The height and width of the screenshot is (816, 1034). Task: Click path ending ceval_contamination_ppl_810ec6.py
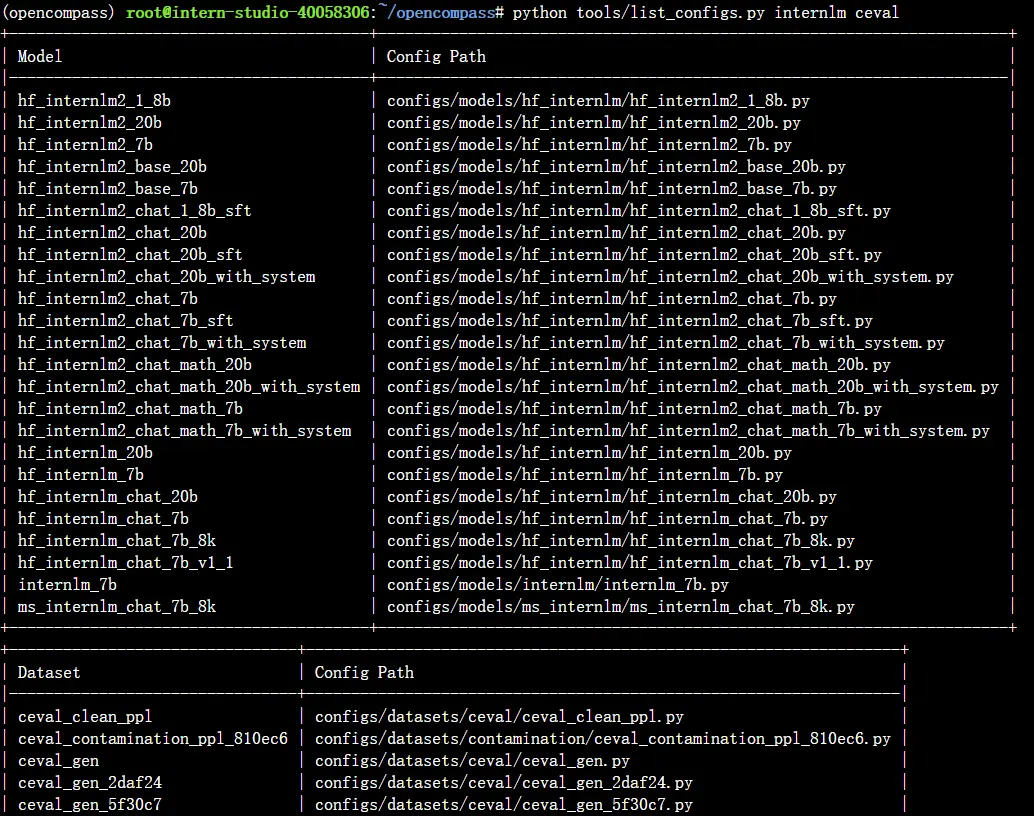point(603,738)
